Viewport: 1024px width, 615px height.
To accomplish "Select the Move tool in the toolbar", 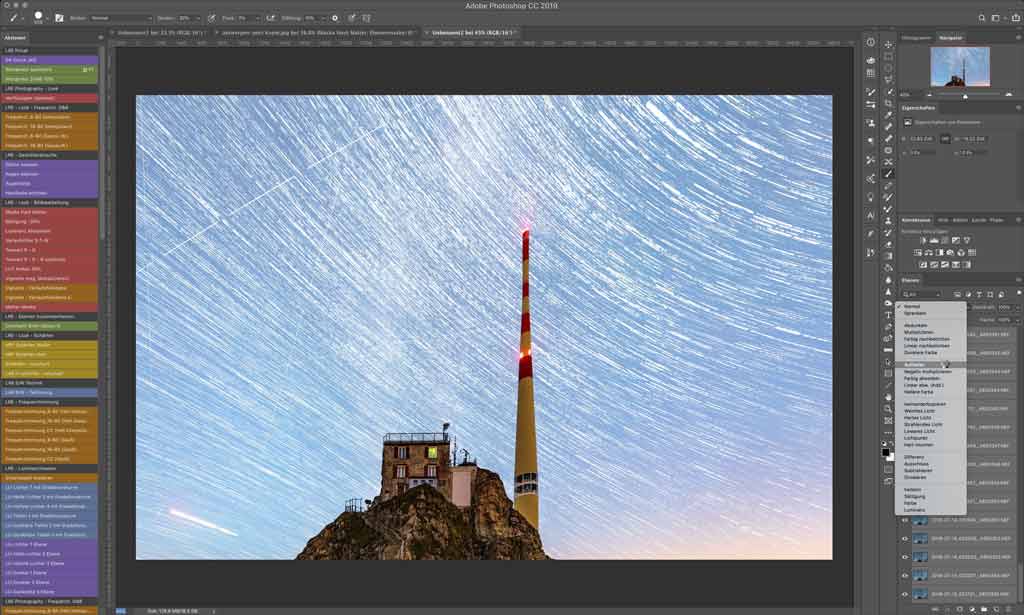I will click(x=888, y=44).
